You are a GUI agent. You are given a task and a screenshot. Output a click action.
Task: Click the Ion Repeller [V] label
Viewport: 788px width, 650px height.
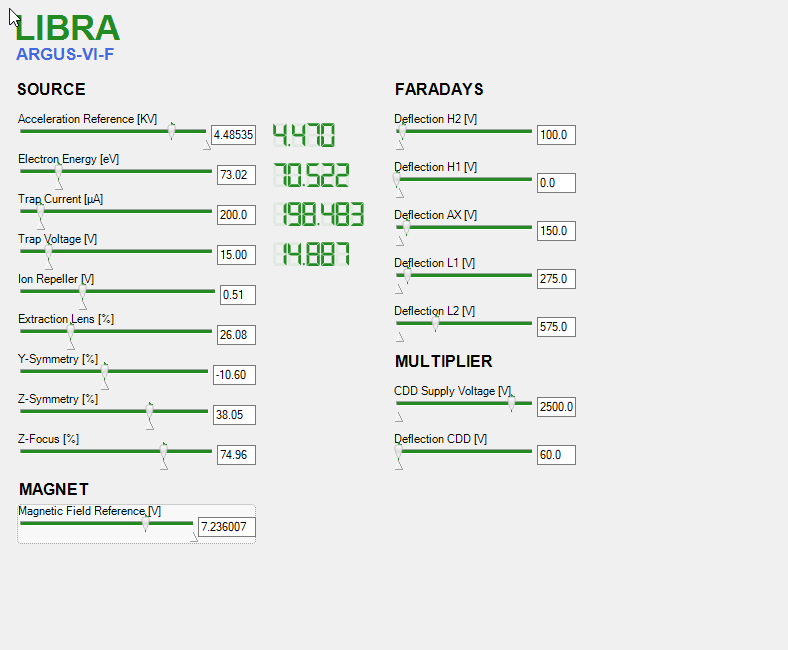click(56, 279)
